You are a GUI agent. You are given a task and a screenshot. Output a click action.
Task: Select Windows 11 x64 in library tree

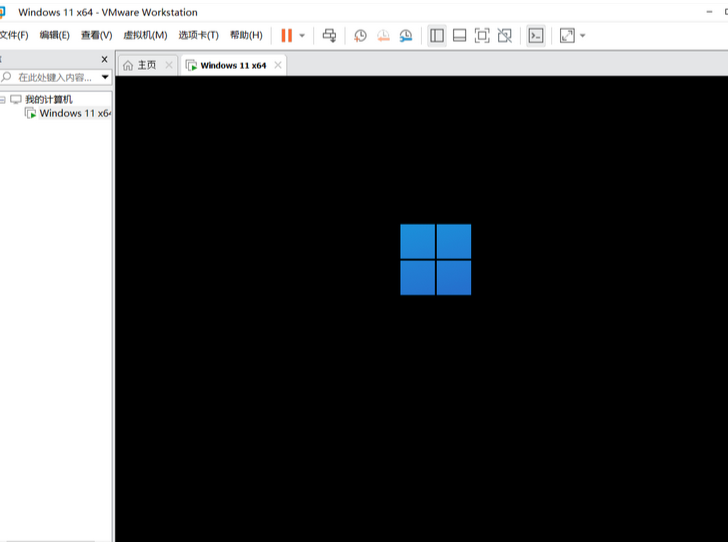click(74, 113)
